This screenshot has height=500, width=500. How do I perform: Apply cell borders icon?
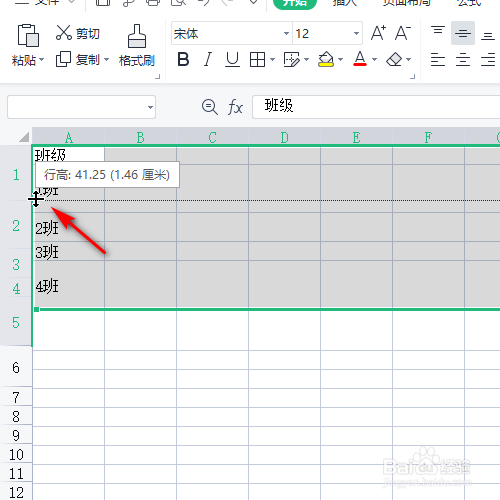257,60
